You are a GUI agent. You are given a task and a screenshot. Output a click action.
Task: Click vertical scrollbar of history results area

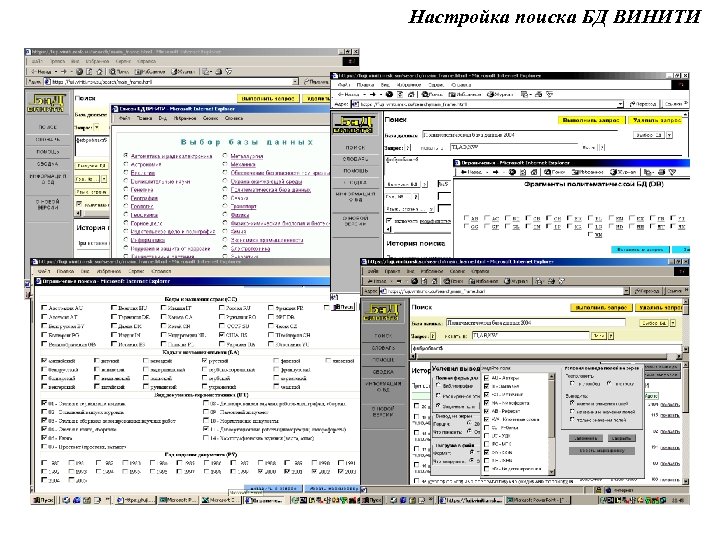(x=686, y=422)
